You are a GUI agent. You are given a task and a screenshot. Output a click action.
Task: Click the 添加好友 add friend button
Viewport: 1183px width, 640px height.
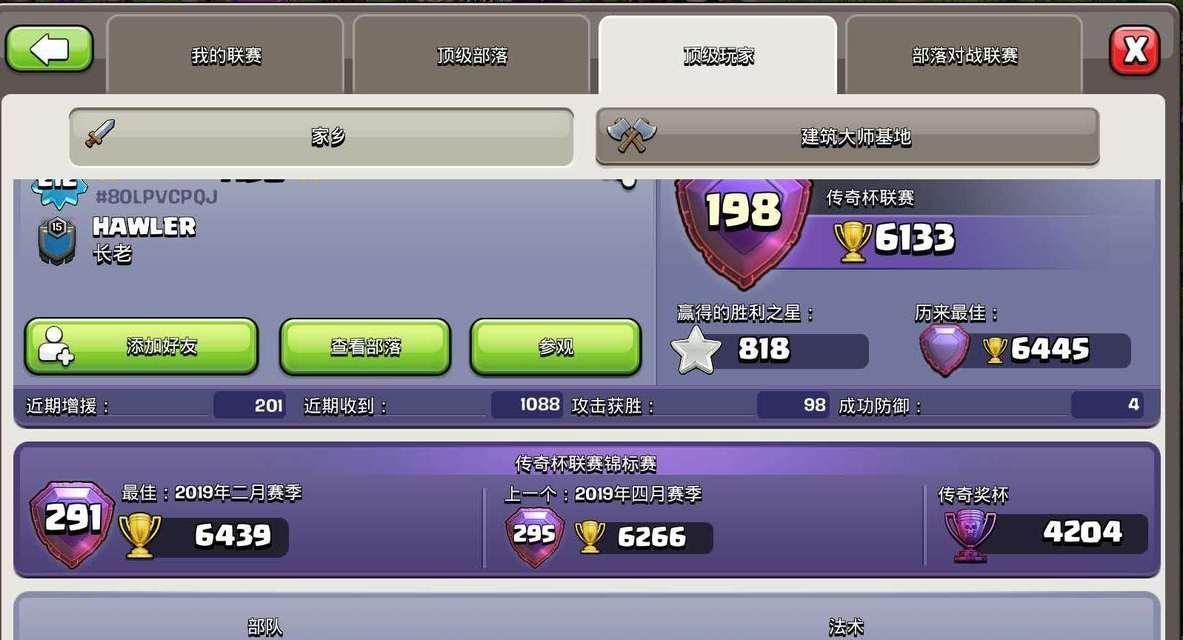[x=141, y=346]
